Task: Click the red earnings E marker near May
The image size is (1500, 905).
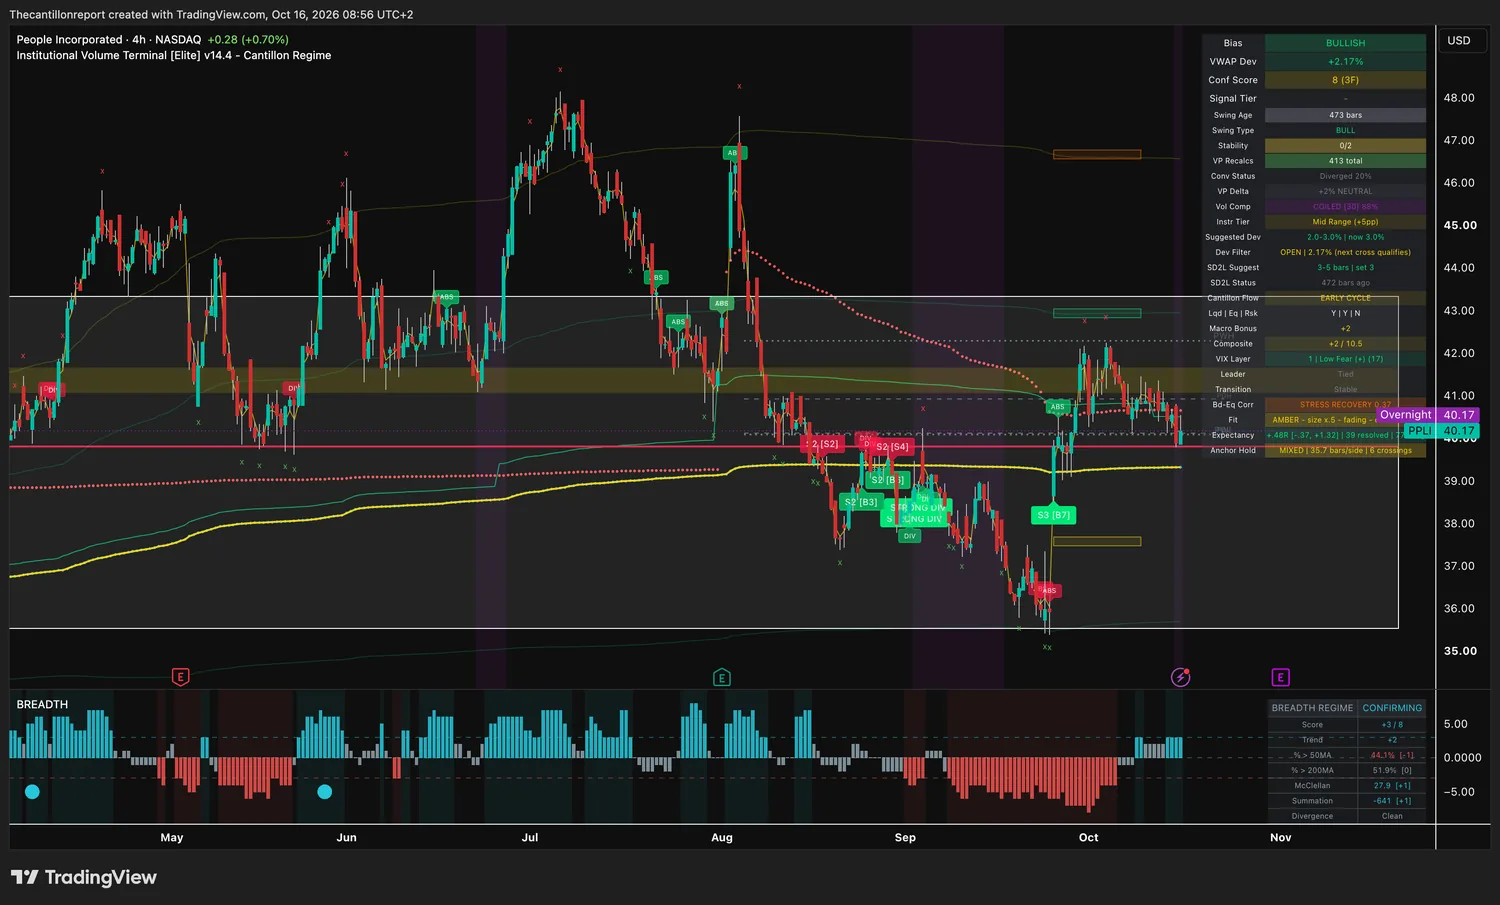Action: point(181,677)
